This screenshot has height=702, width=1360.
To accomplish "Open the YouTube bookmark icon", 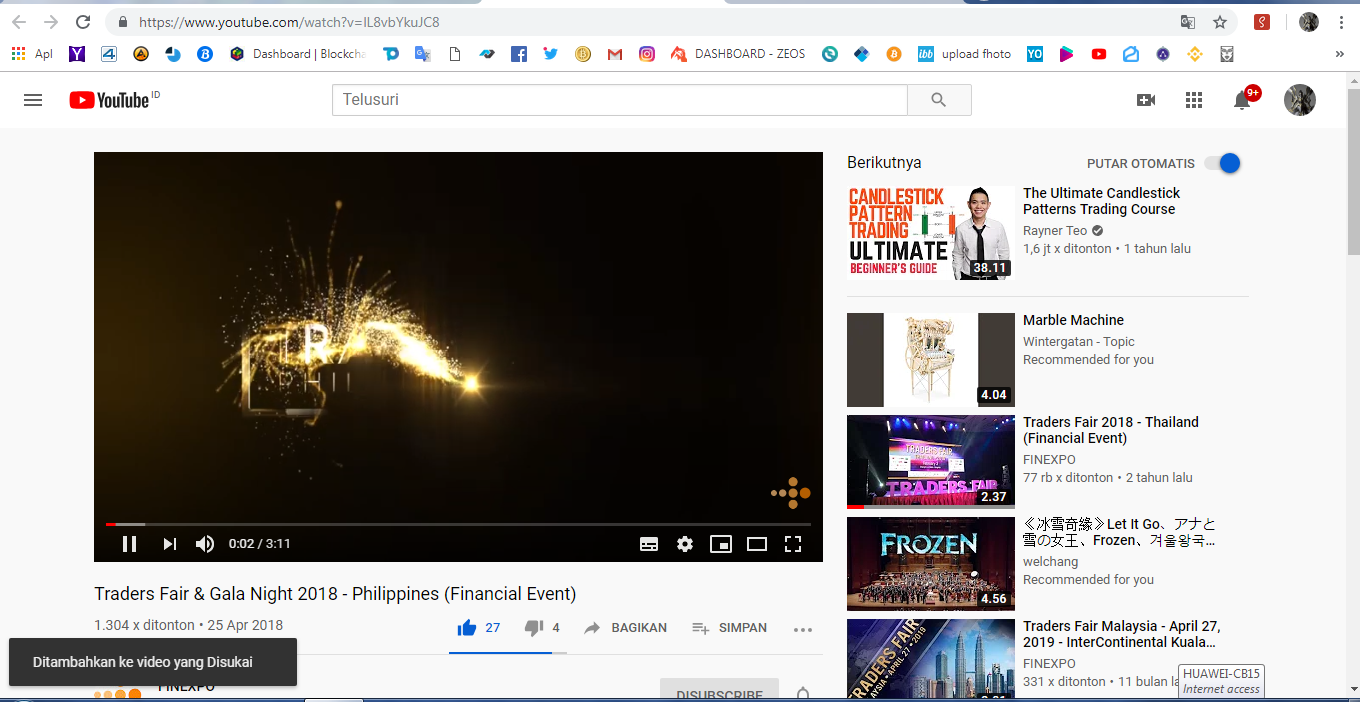I will 1099,54.
